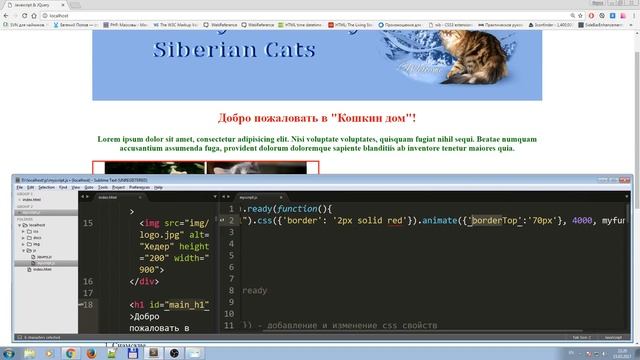
Task: Switch to Chrome in taskbar
Action: (71, 353)
